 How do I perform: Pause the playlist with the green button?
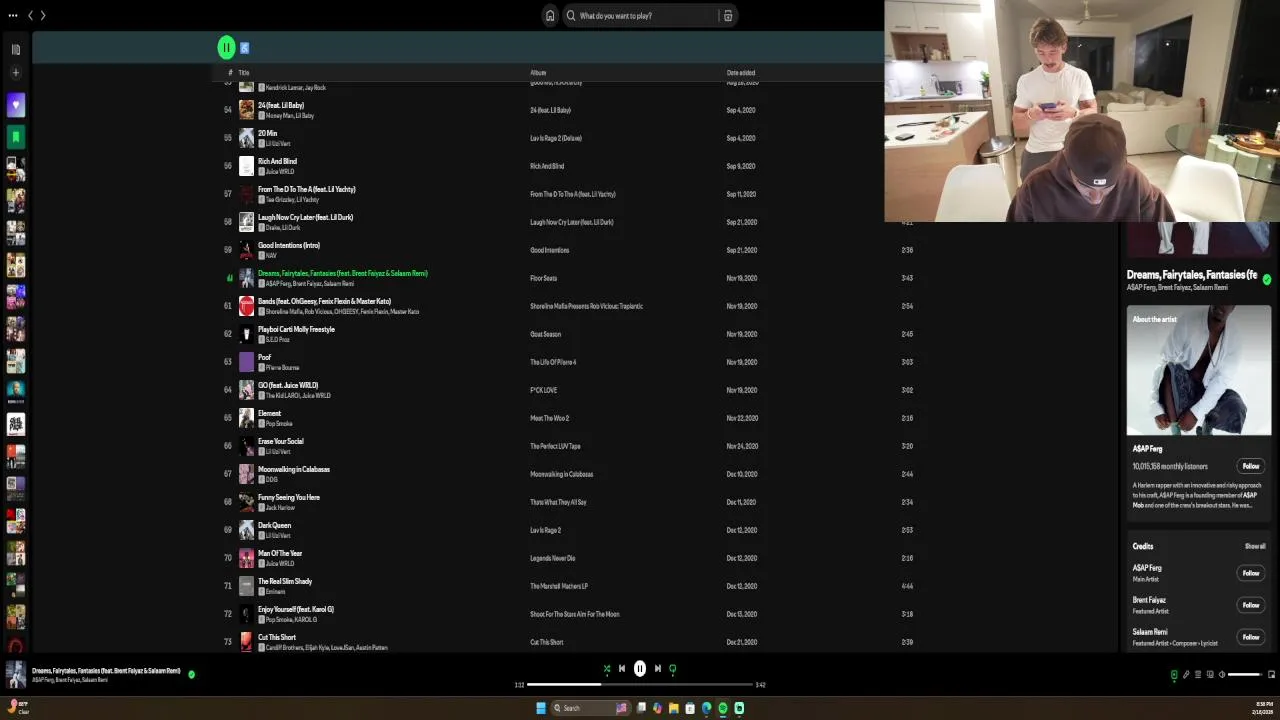point(227,47)
